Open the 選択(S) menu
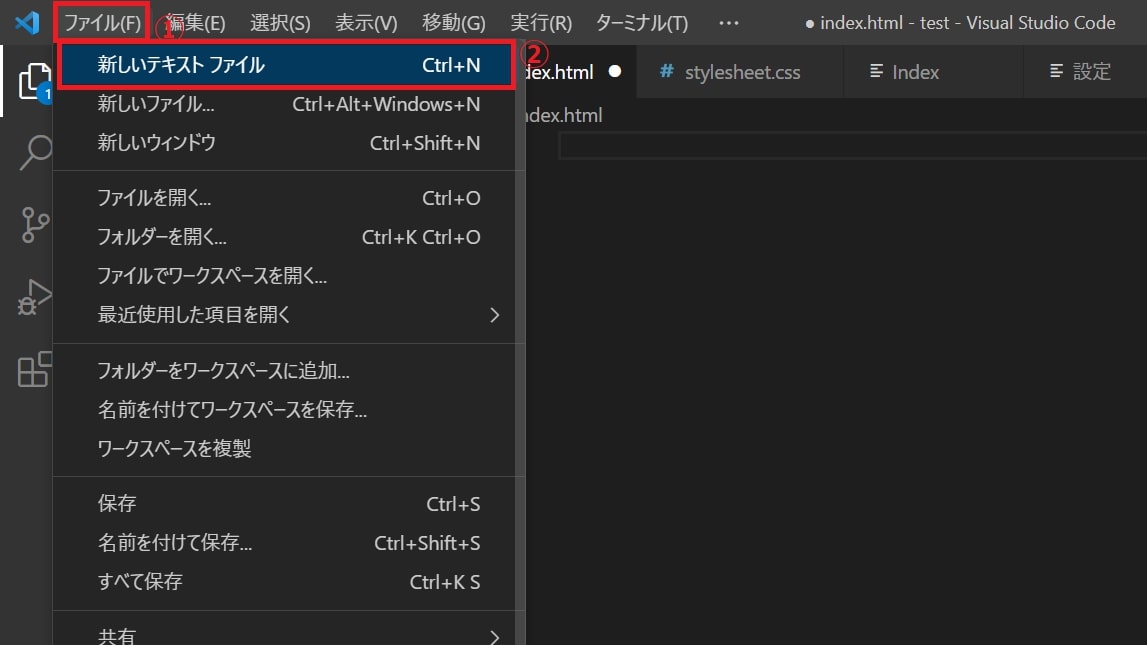 (280, 23)
